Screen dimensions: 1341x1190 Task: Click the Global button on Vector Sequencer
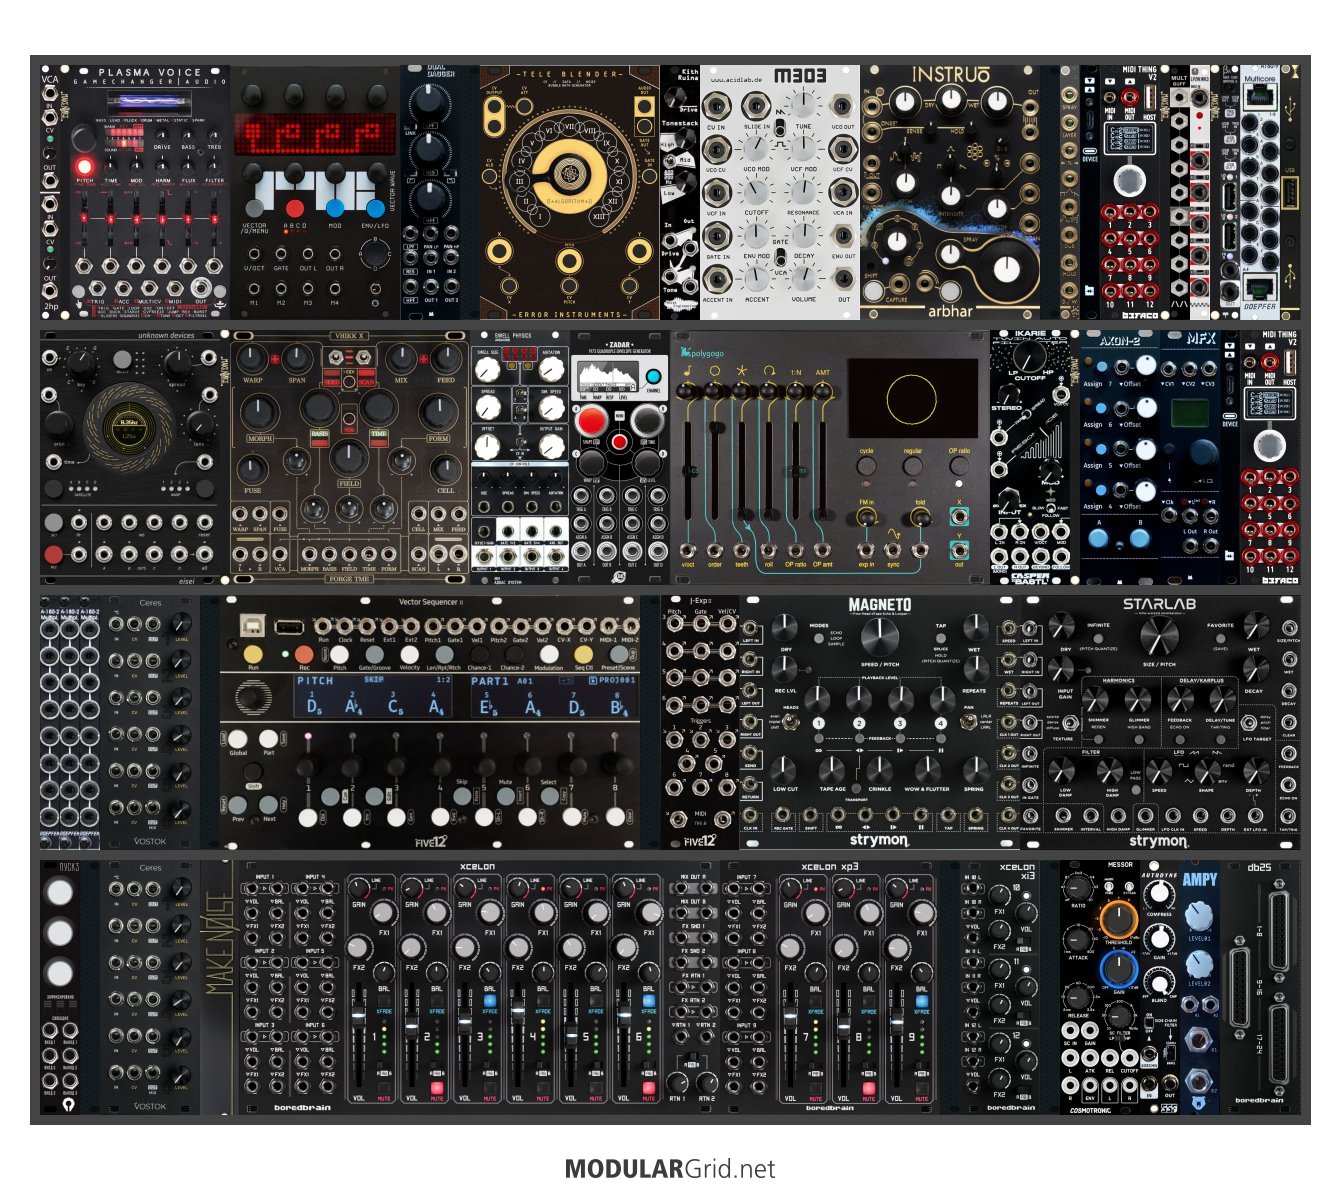click(x=238, y=739)
